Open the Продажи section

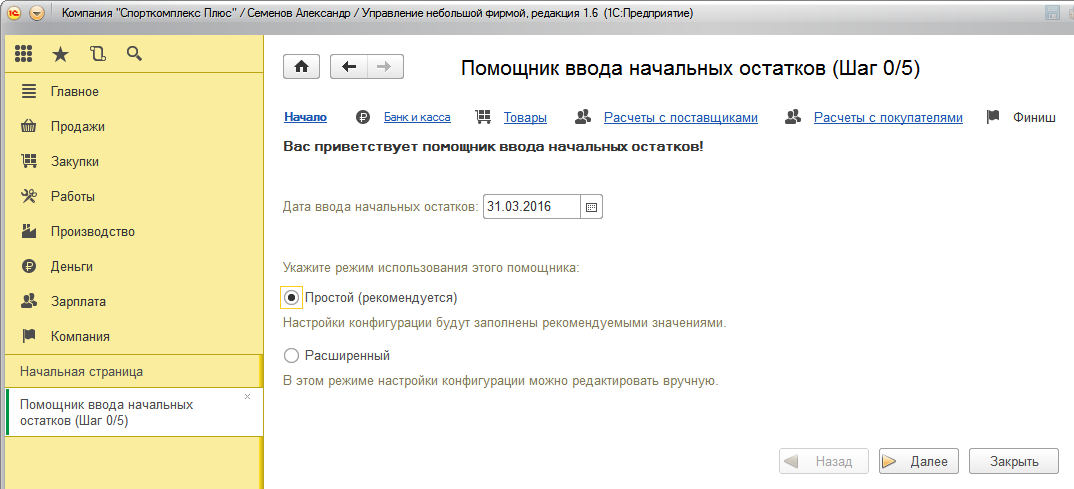[x=134, y=127]
